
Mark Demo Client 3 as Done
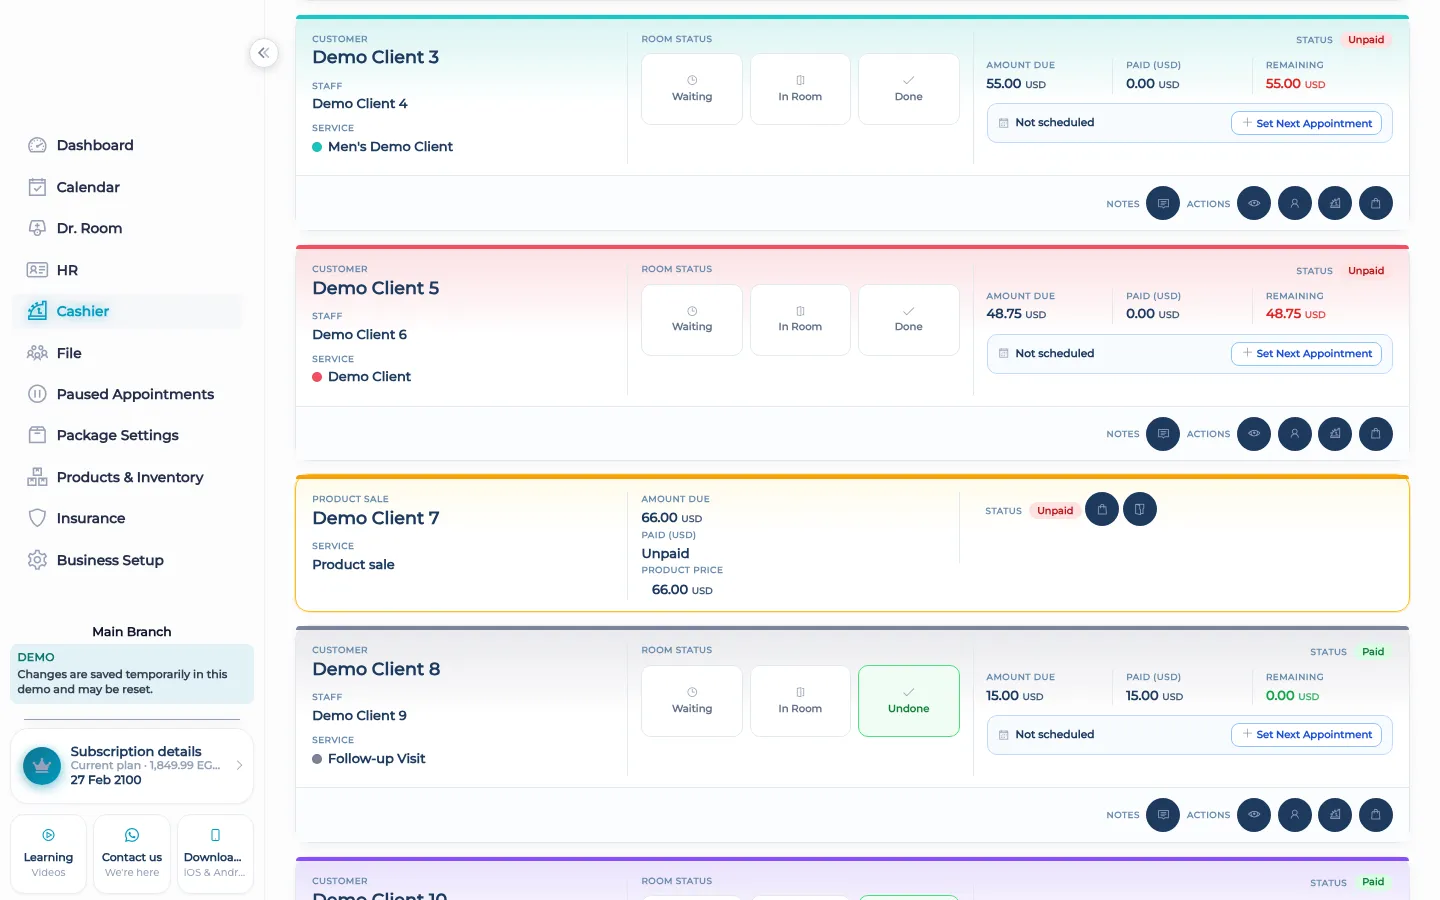909,89
